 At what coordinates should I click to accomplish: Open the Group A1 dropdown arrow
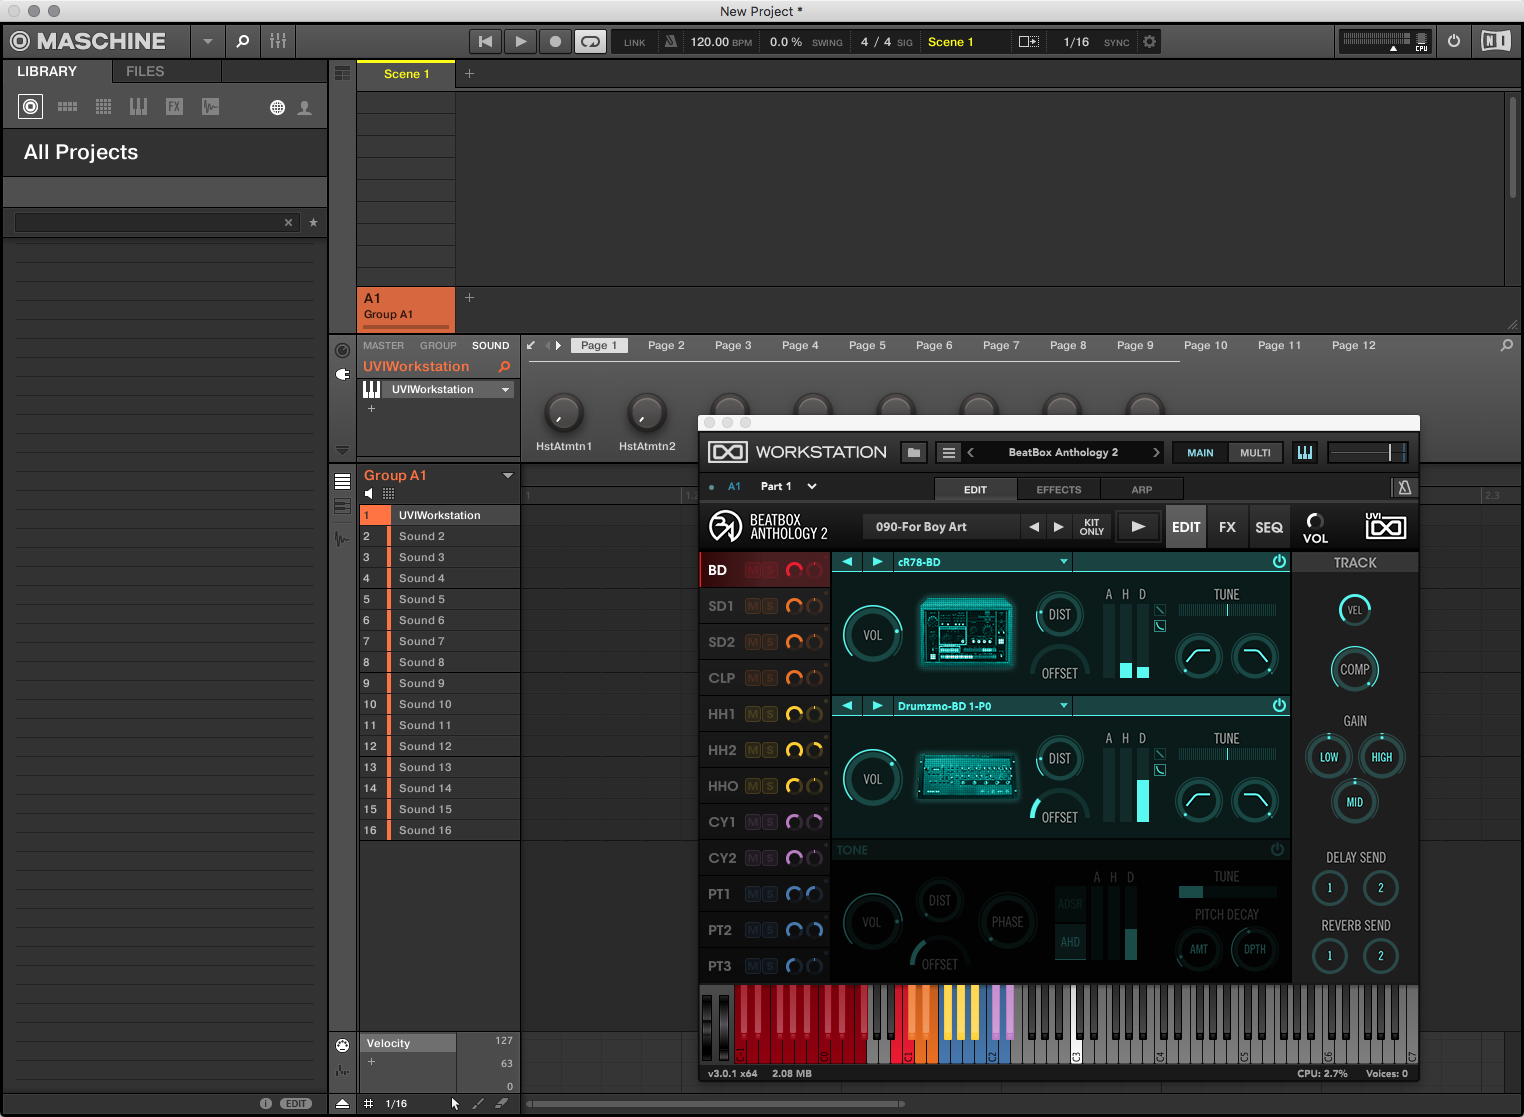[x=508, y=475]
